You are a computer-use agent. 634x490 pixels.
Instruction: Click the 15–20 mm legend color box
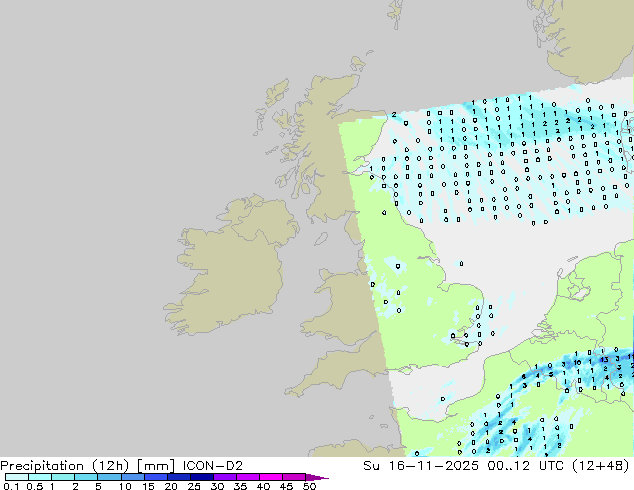[155, 477]
